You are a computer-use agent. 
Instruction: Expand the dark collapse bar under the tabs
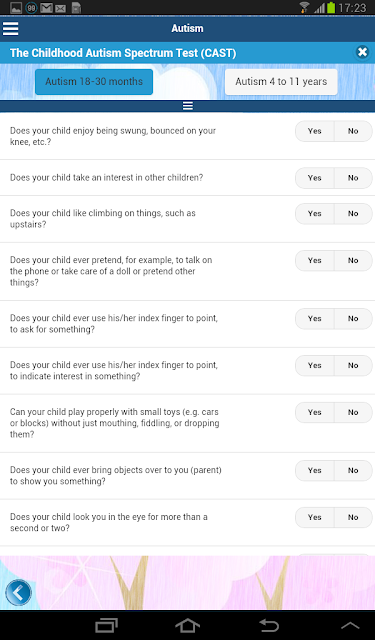187,106
